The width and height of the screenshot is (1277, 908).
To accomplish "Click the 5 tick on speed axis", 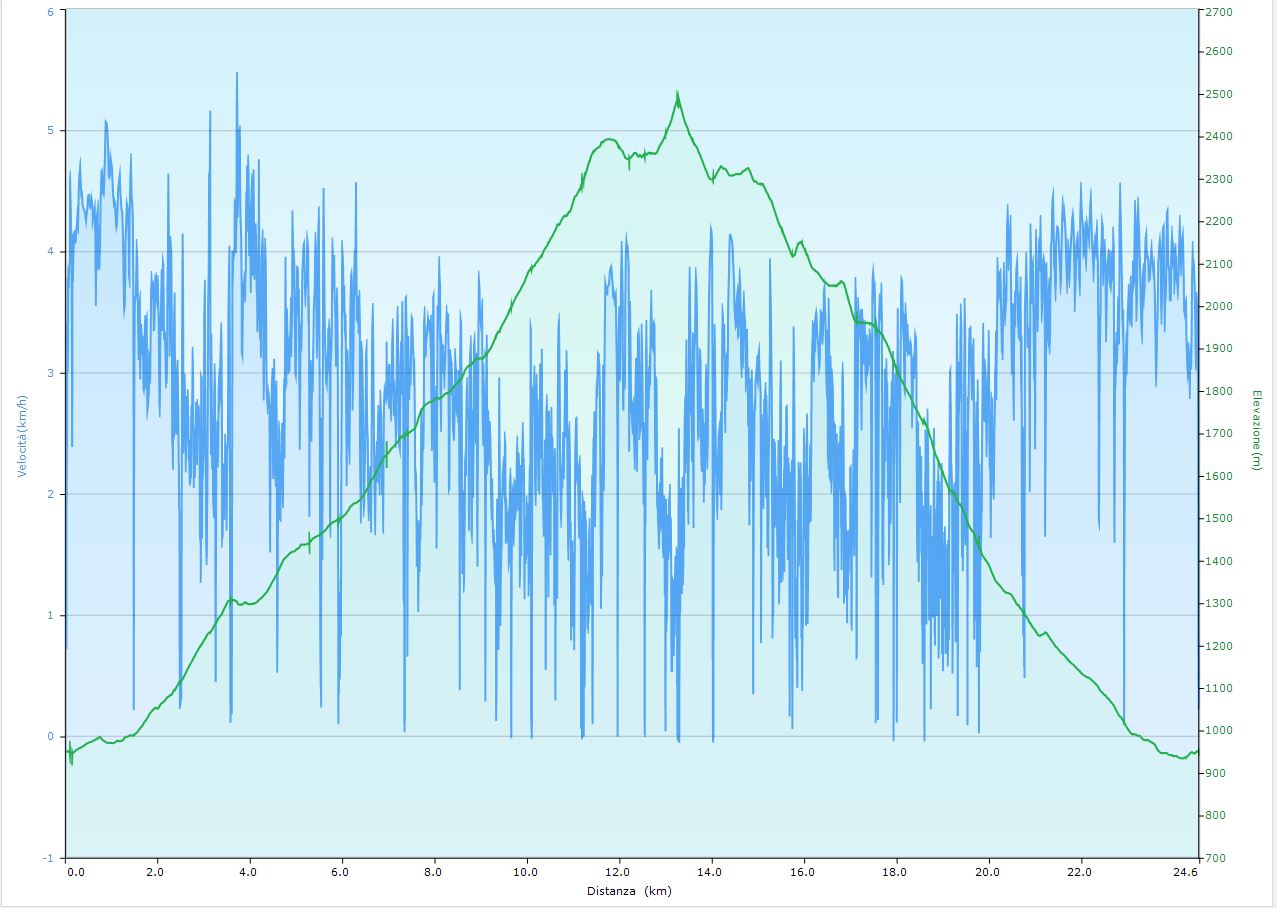I will (x=51, y=131).
